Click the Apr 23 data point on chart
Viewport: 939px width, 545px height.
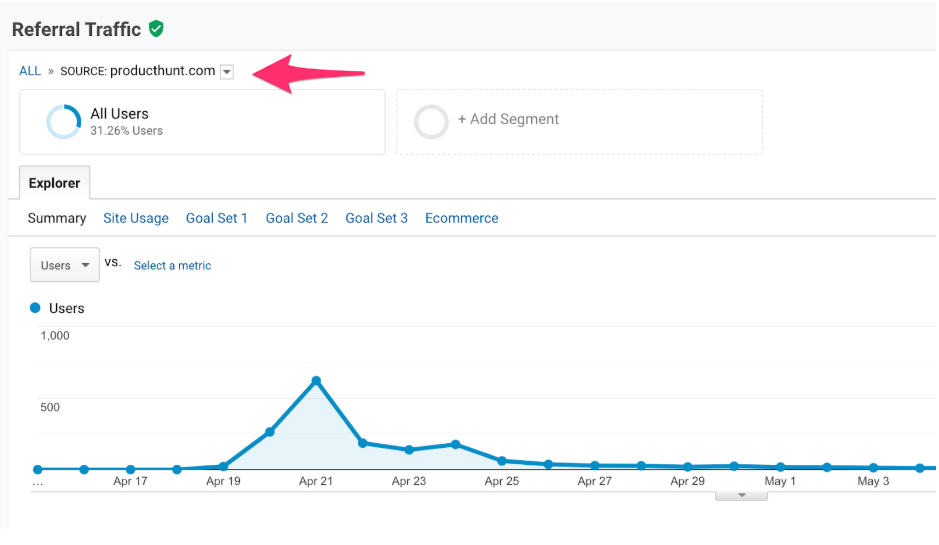409,450
